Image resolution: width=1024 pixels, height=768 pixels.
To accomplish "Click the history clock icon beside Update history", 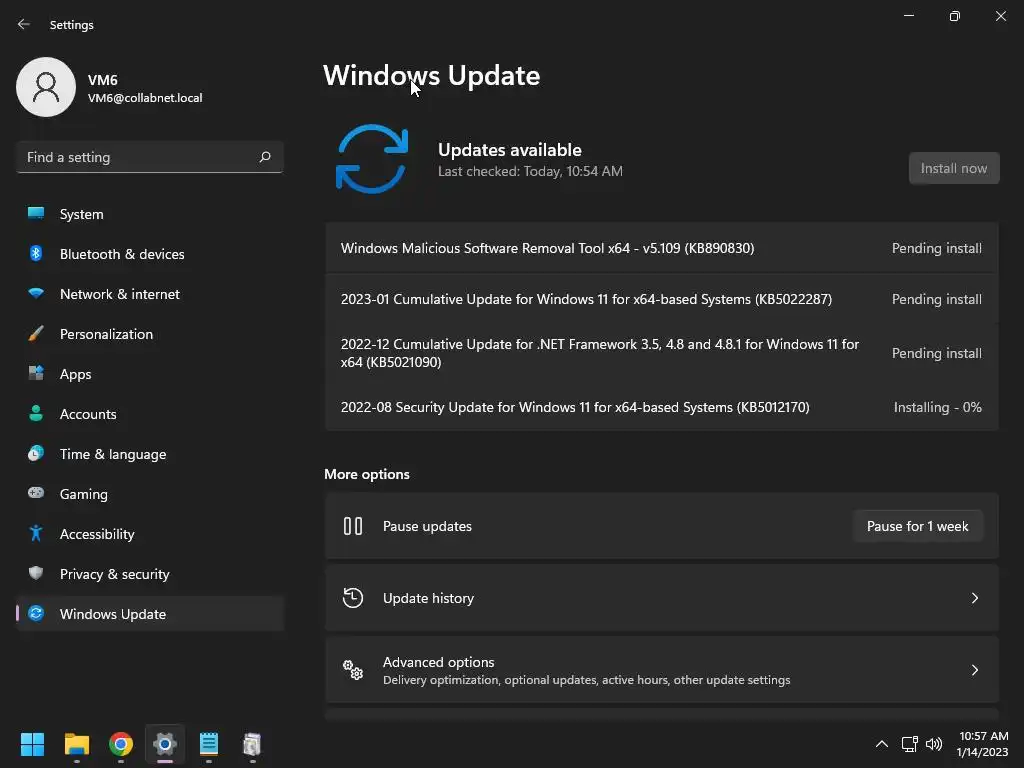I will click(x=353, y=598).
